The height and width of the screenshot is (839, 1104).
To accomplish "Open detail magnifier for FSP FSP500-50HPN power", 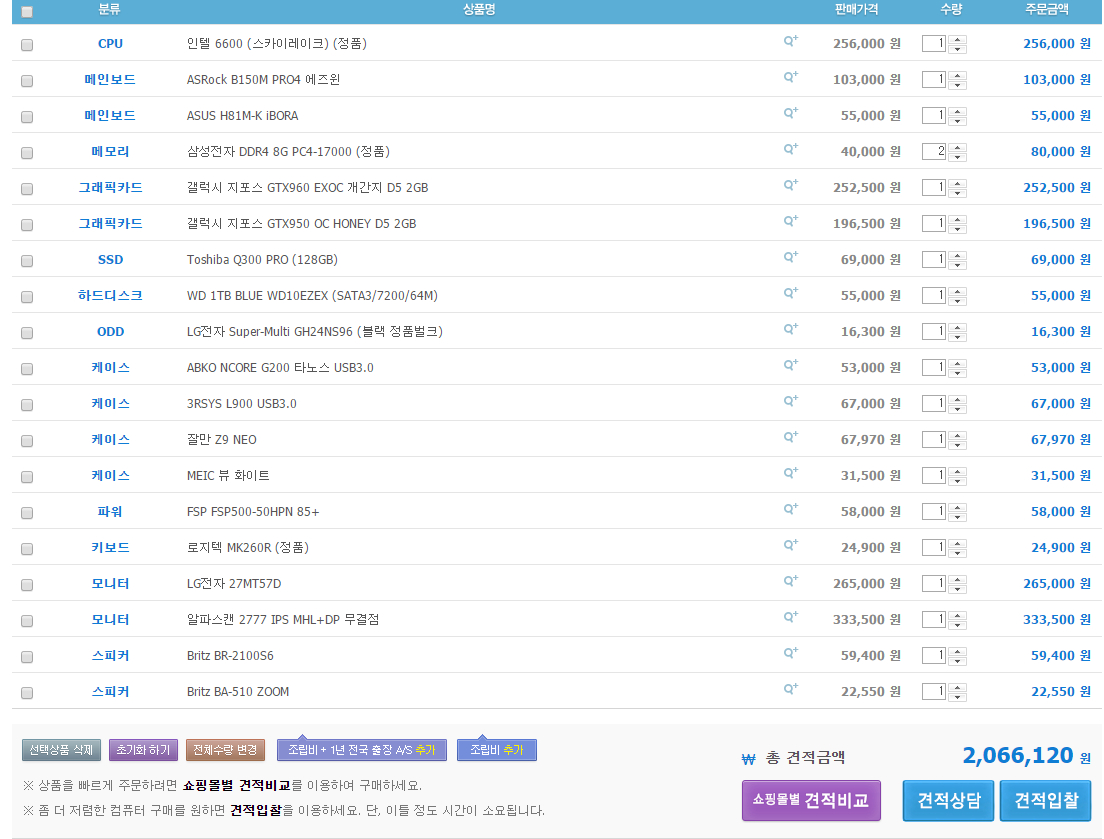I will 790,510.
